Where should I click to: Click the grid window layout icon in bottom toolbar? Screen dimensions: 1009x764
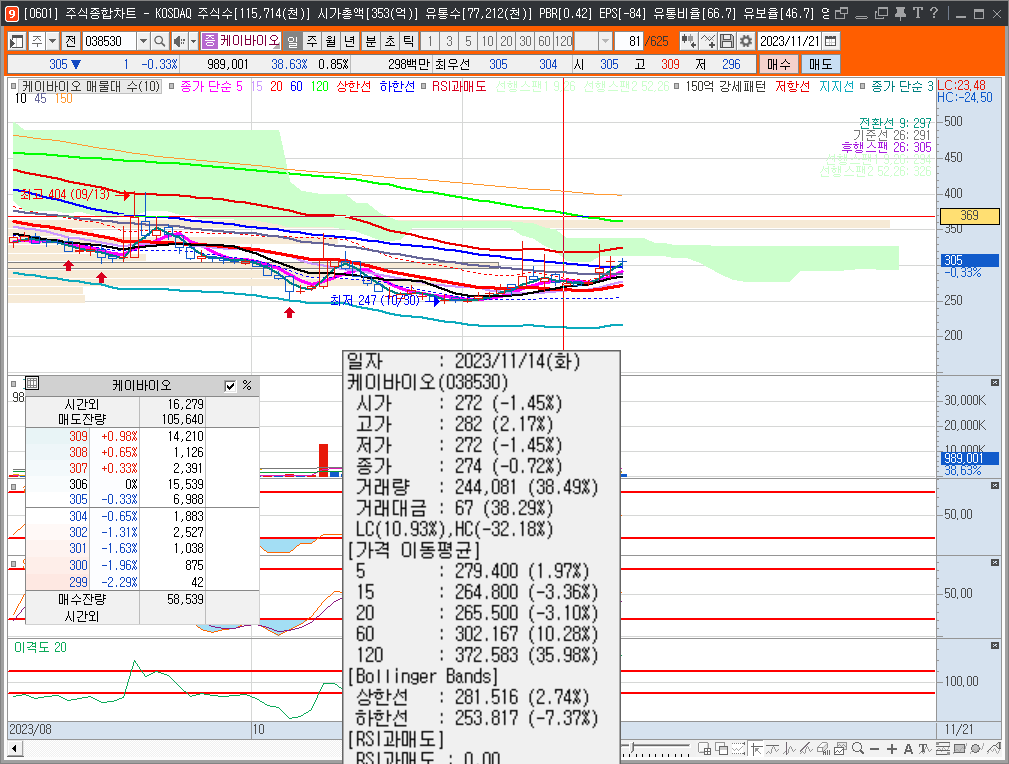tap(705, 749)
